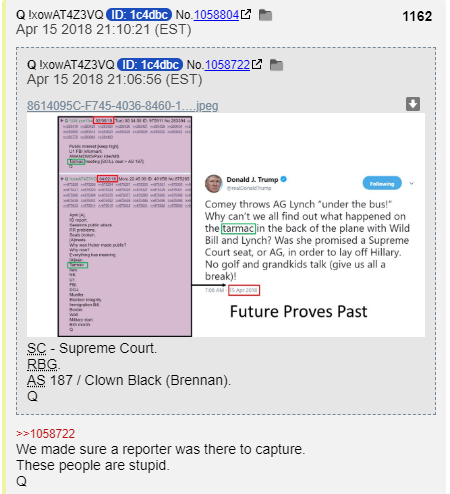Download the attached jpeg with arrow icon
This screenshot has width=450, height=494.
tap(413, 104)
